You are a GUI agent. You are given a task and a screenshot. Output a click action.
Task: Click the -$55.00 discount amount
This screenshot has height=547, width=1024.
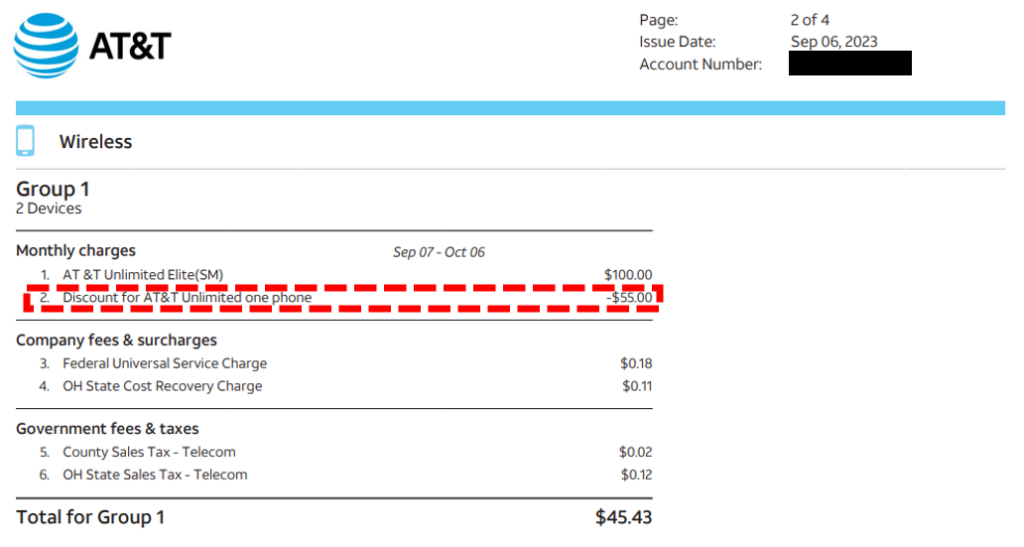click(x=629, y=298)
